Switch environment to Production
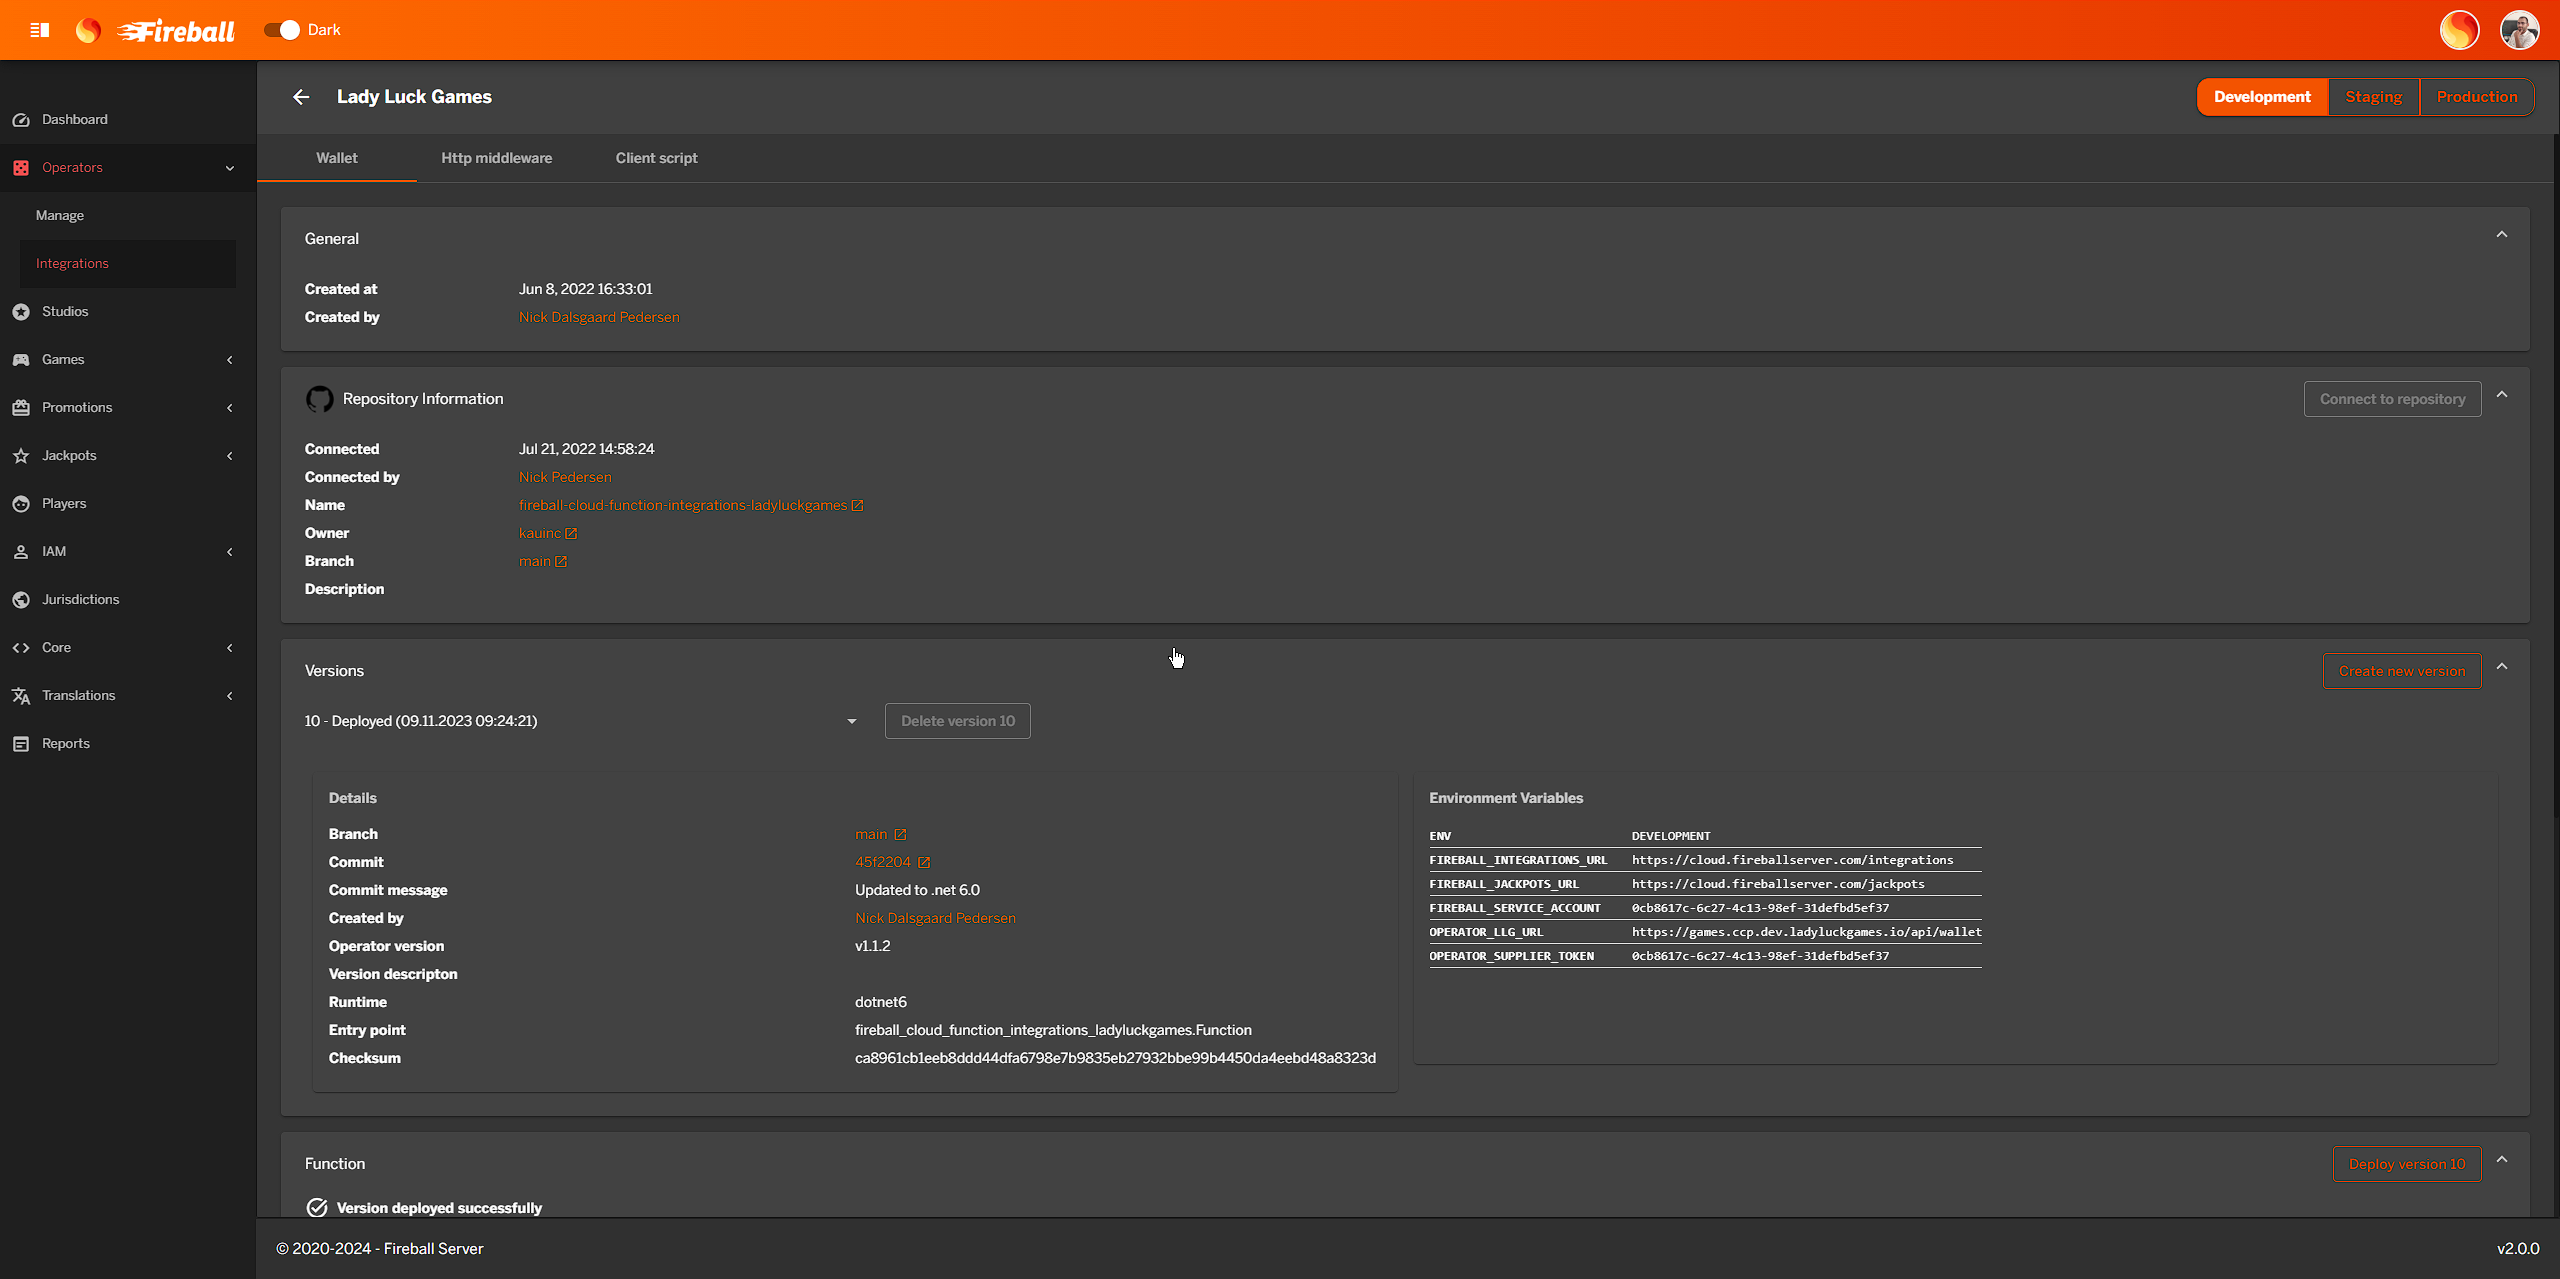 point(2476,97)
